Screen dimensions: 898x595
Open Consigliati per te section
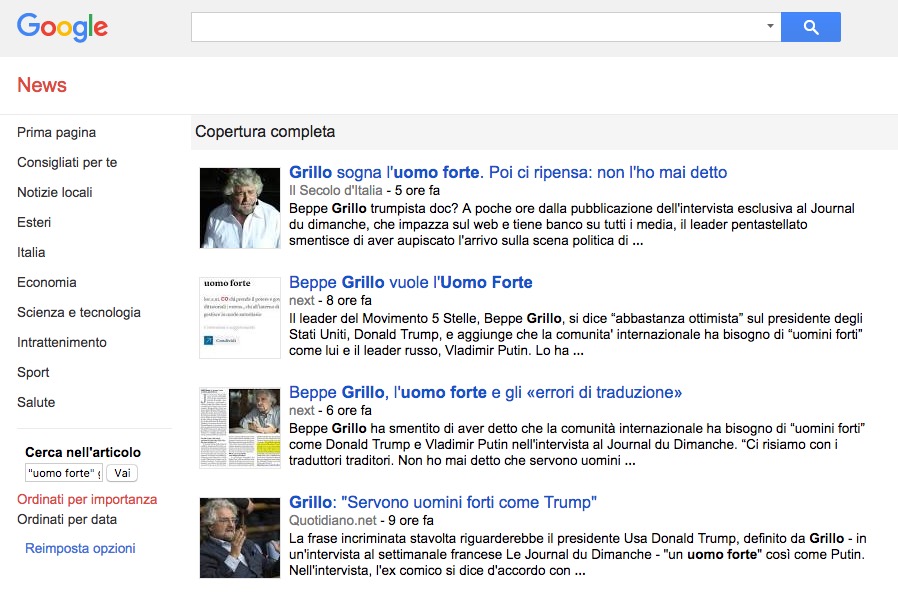(x=67, y=163)
